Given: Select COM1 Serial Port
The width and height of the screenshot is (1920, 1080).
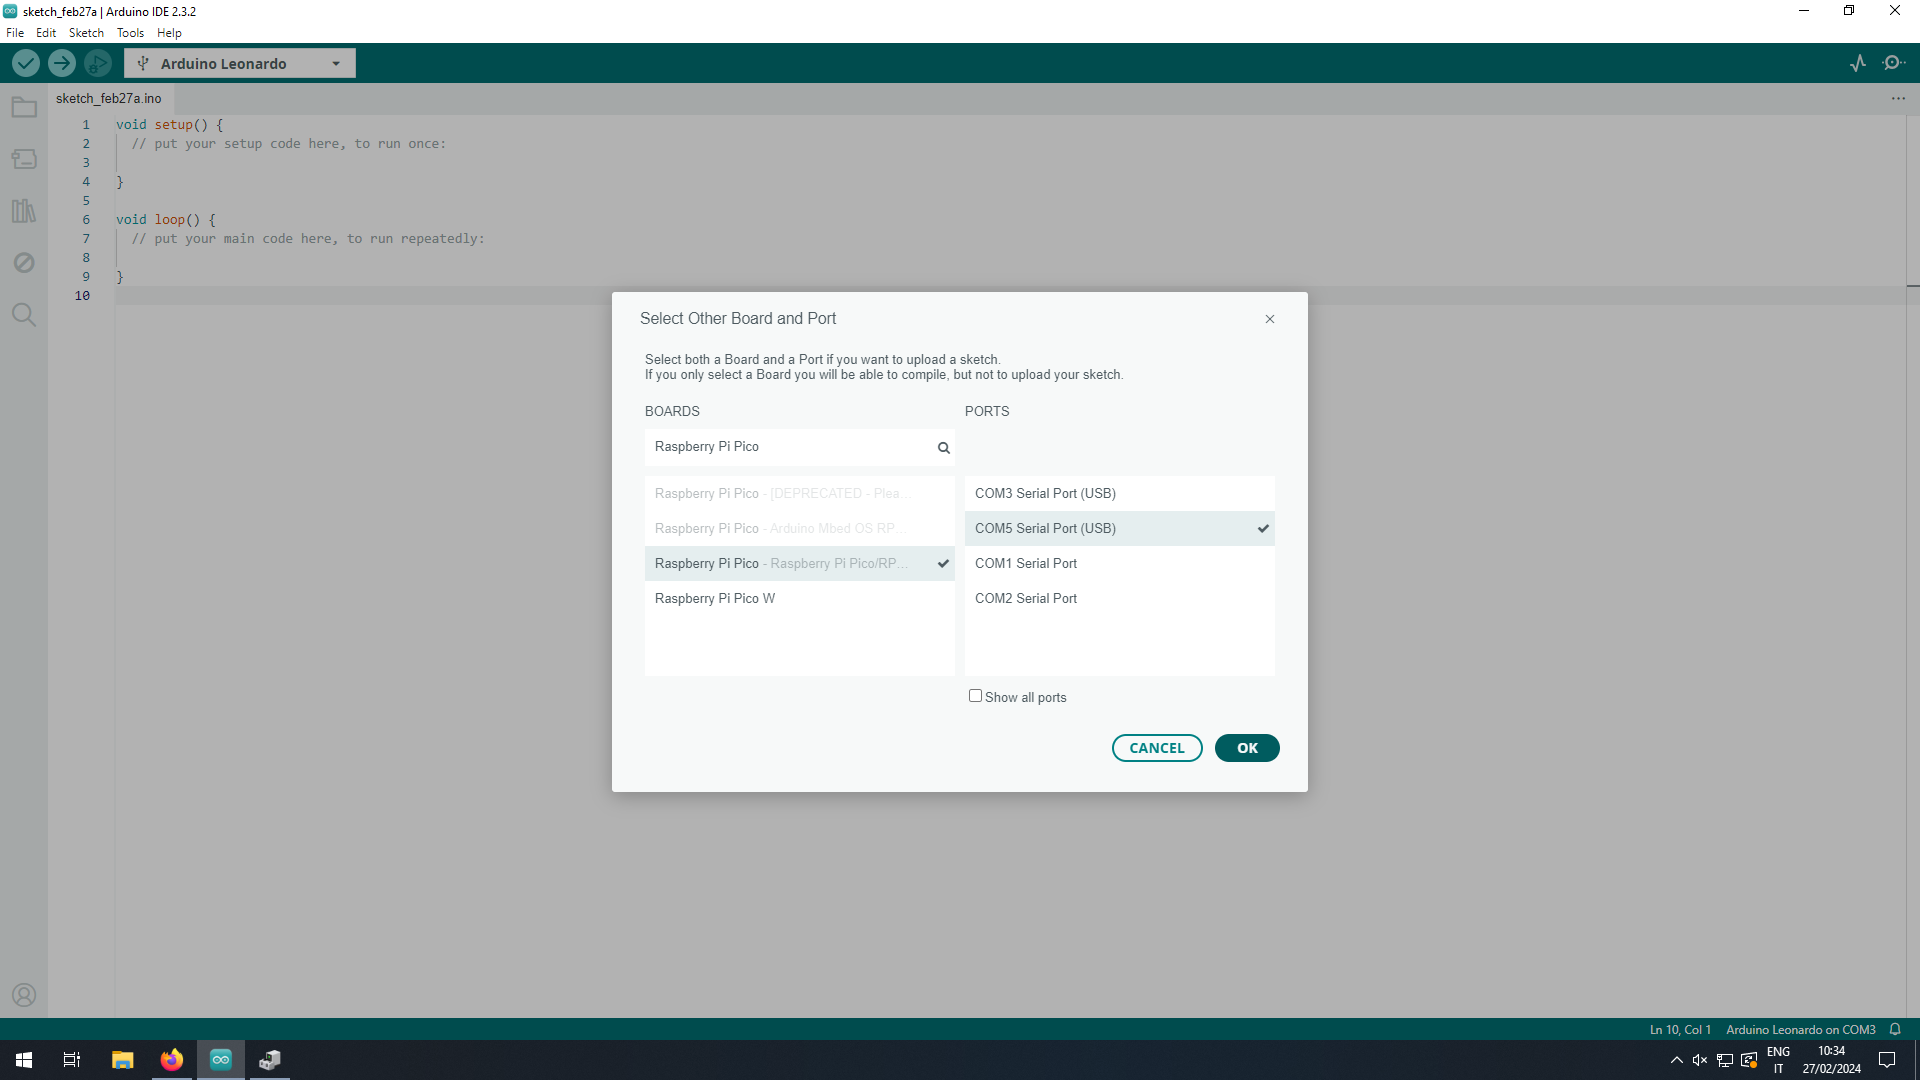Looking at the screenshot, I should (1119, 563).
